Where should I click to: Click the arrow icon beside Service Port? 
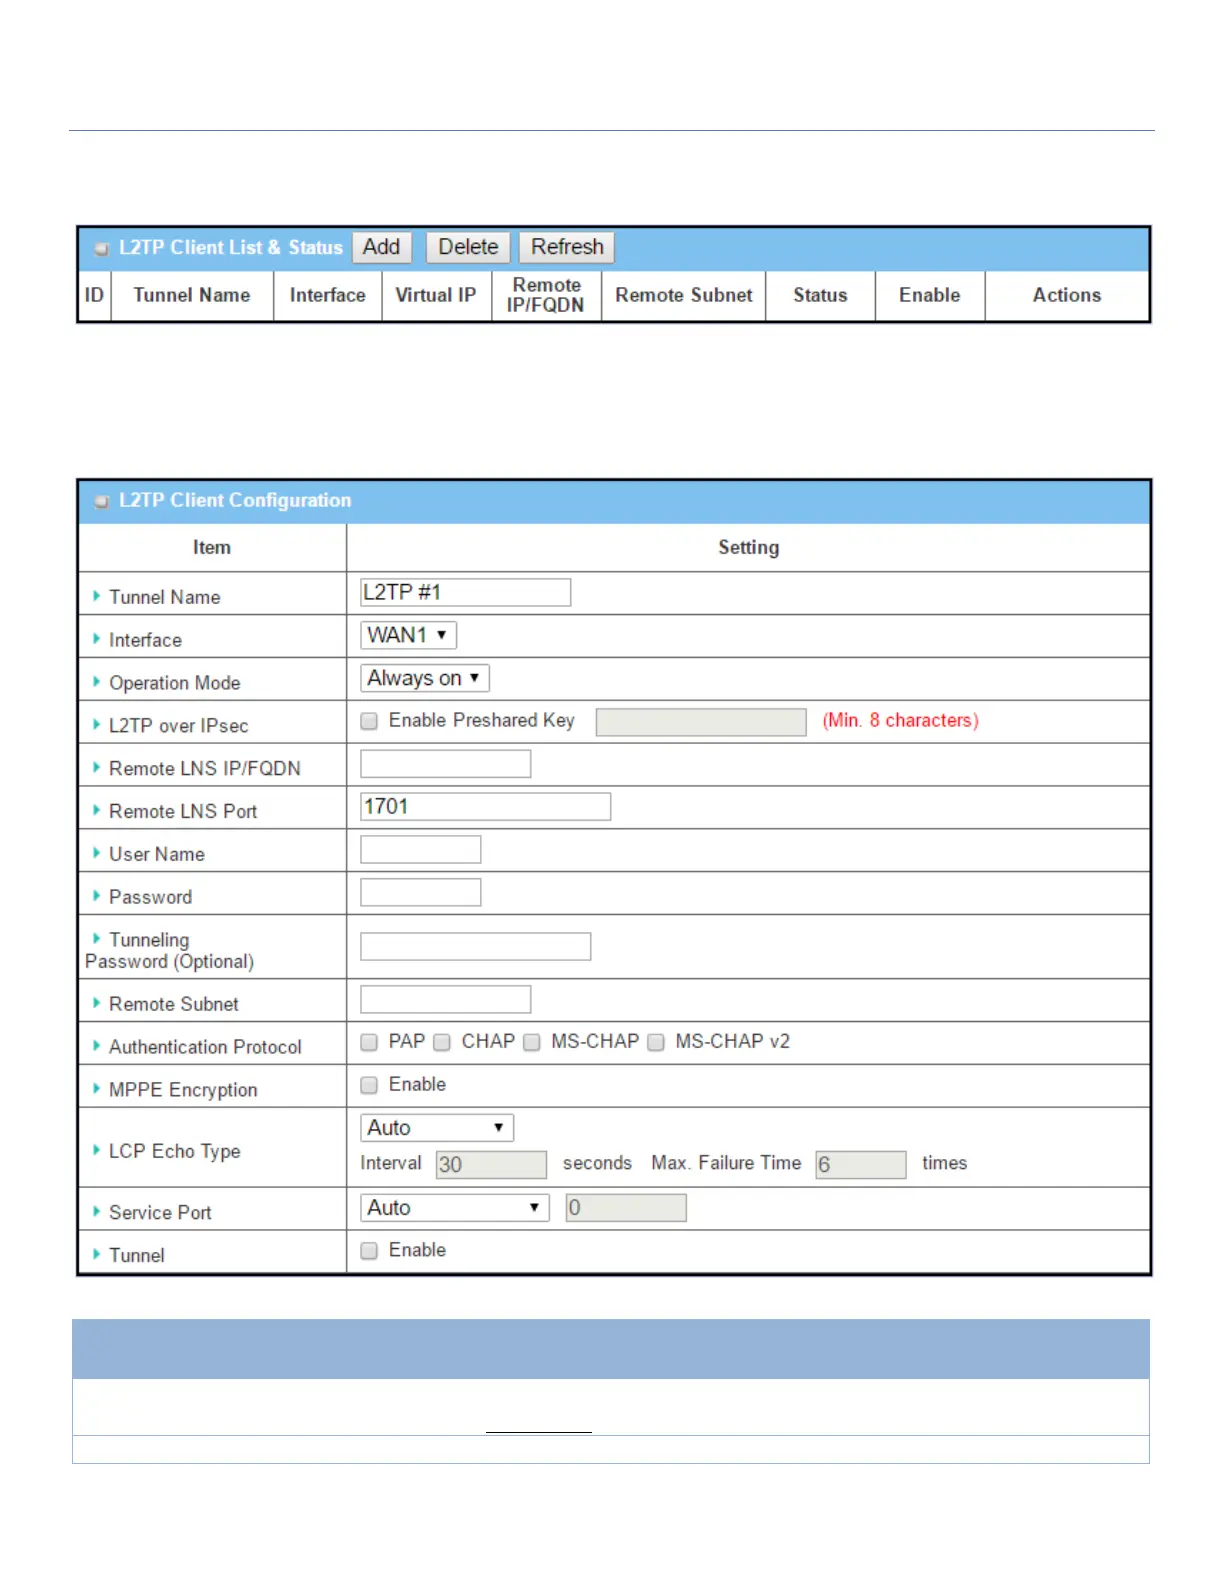97,1212
